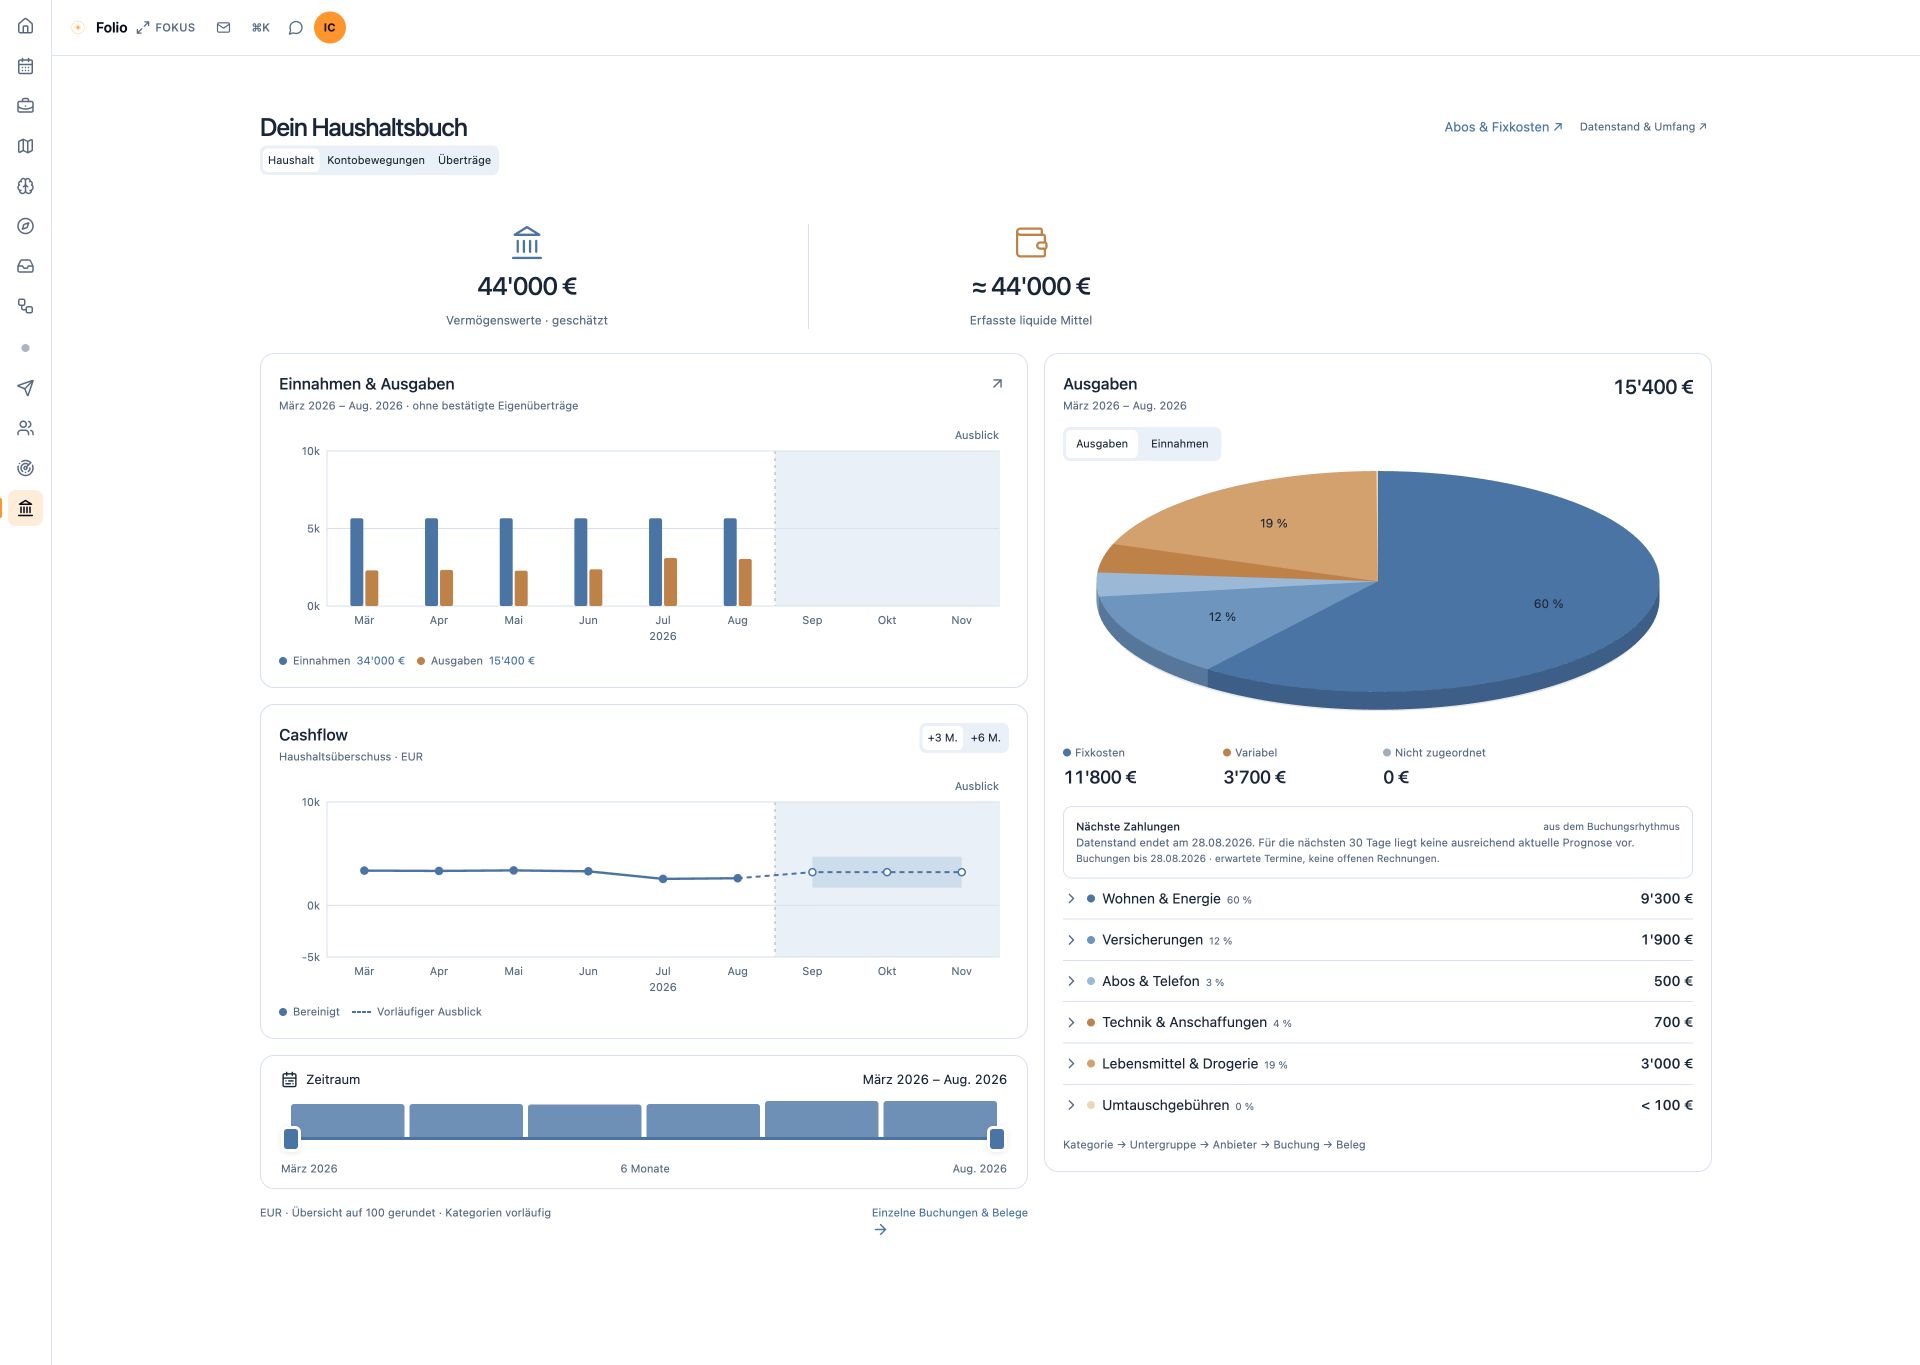
Task: Open the briefcase icon in sidebar
Action: coord(26,106)
